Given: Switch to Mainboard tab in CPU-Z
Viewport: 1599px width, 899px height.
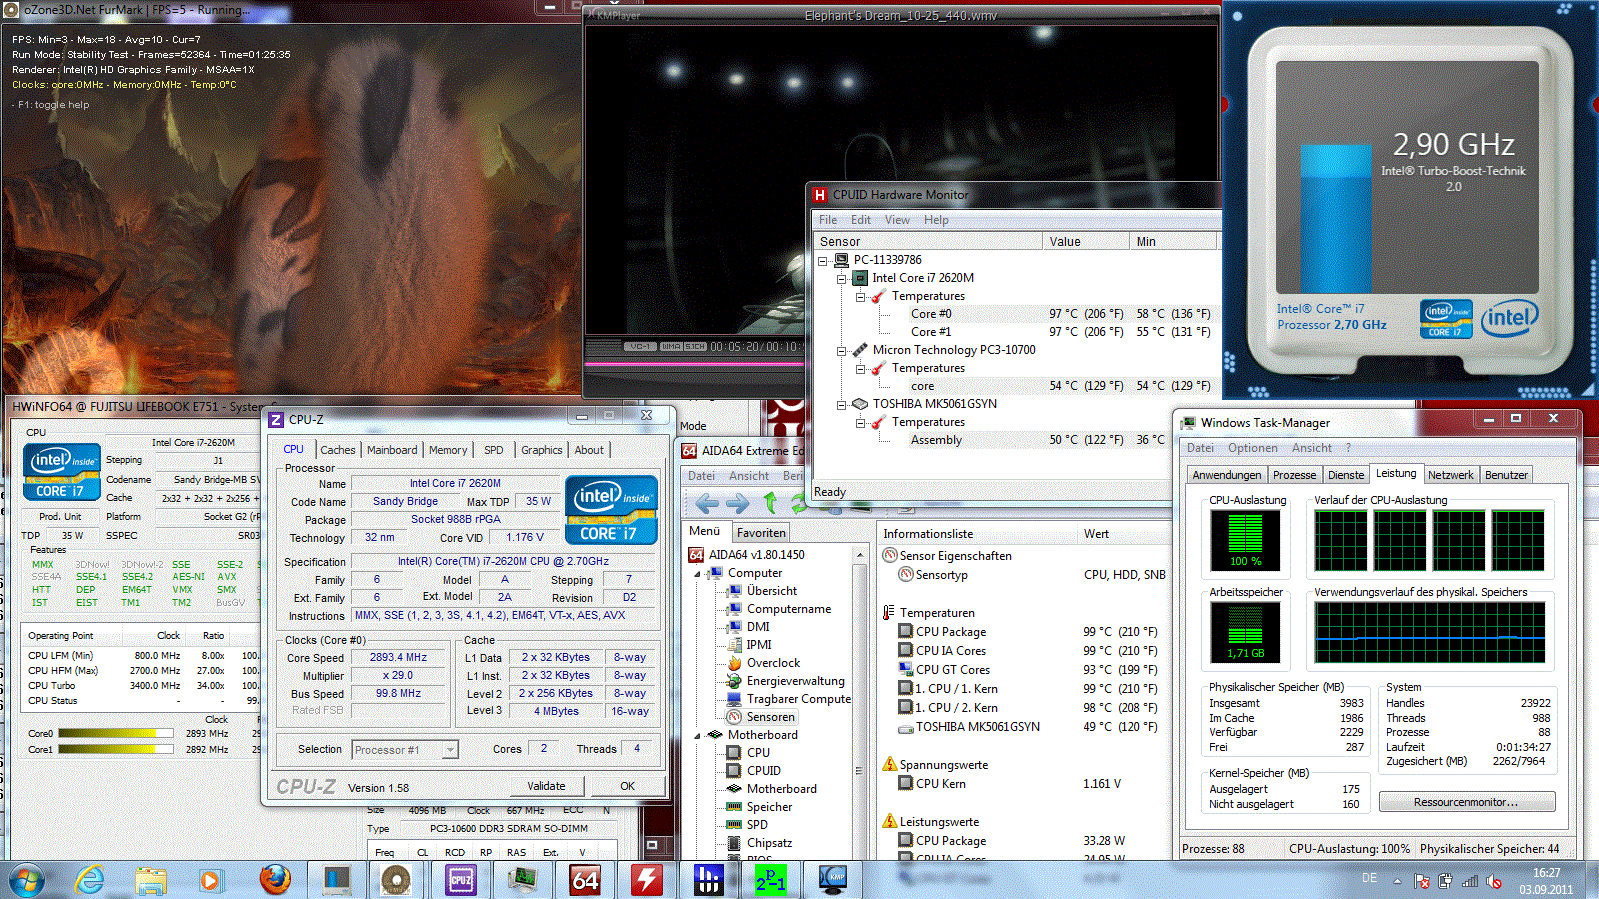Looking at the screenshot, I should click(392, 450).
